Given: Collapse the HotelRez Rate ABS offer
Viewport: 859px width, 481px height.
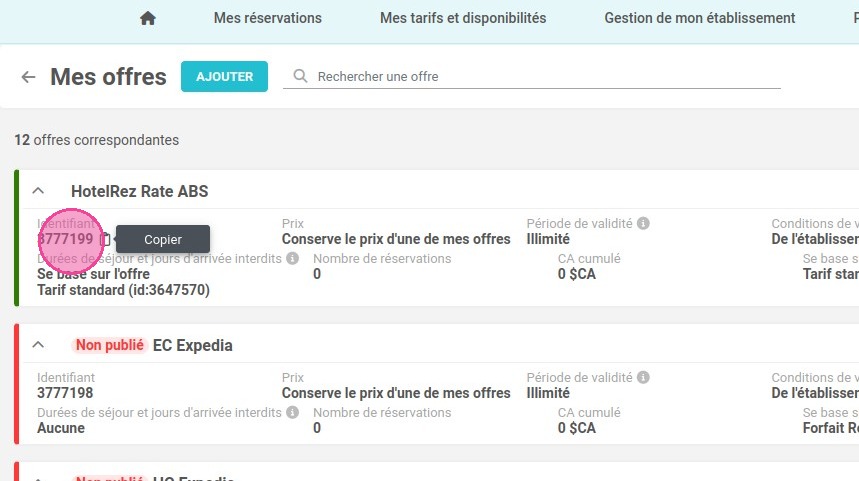Looking at the screenshot, I should [x=38, y=191].
